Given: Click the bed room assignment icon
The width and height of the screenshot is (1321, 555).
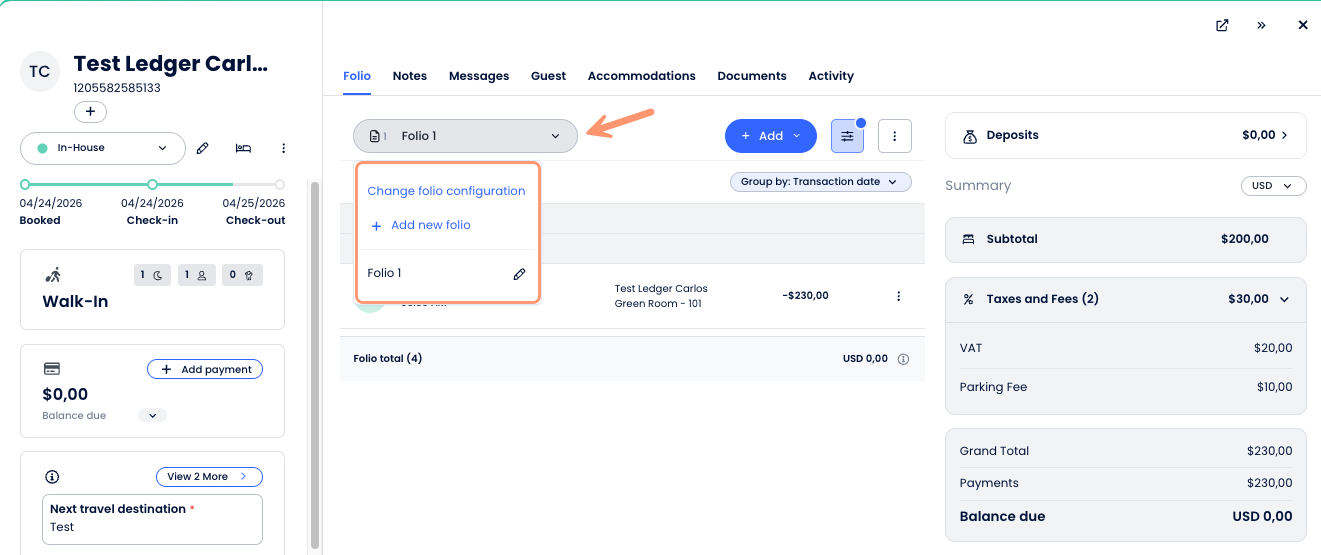Looking at the screenshot, I should click(x=243, y=148).
